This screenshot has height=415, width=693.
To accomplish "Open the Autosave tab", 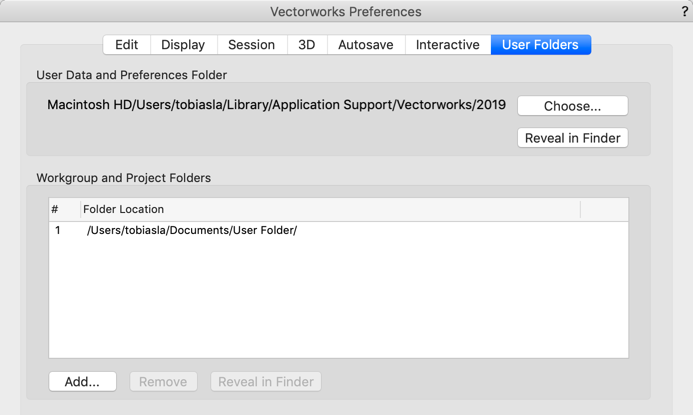I will [x=366, y=45].
